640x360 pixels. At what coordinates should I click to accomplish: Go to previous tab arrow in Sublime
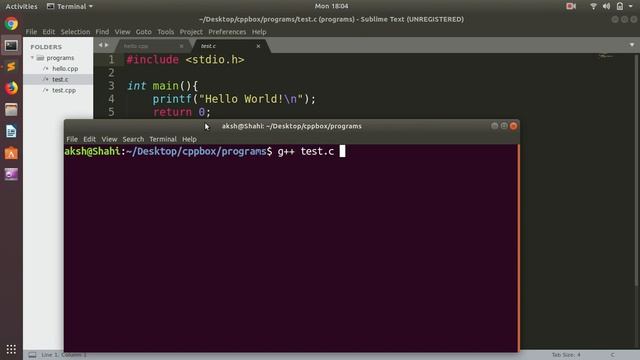[x=100, y=45]
